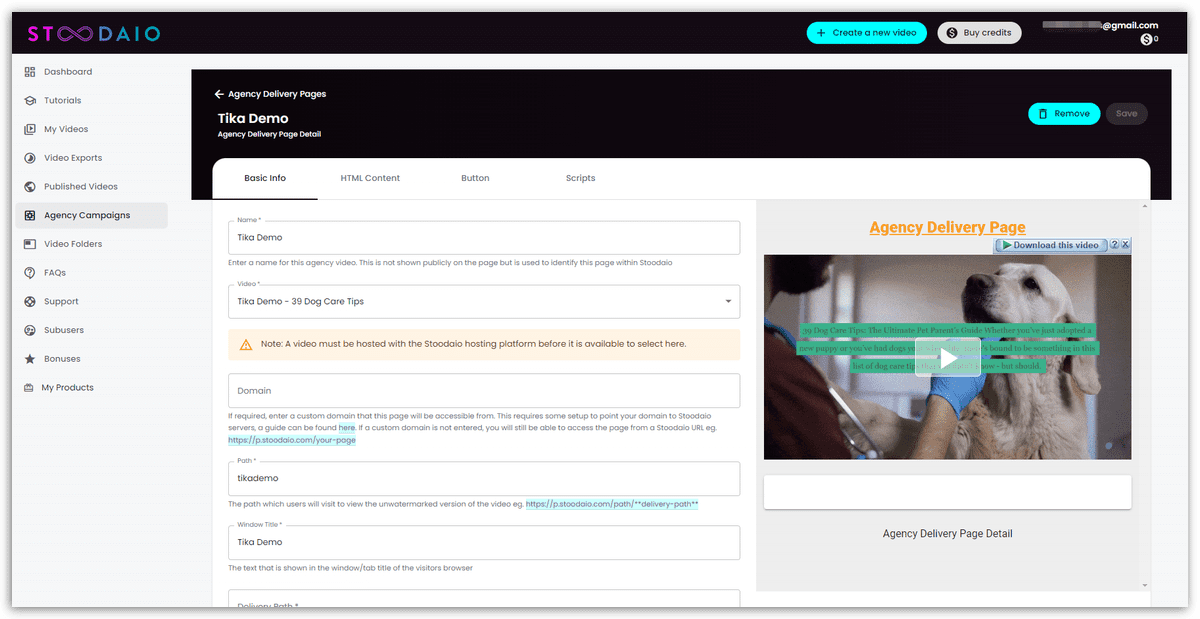Click the FAQs question mark icon
1200x619 pixels.
[x=30, y=272]
